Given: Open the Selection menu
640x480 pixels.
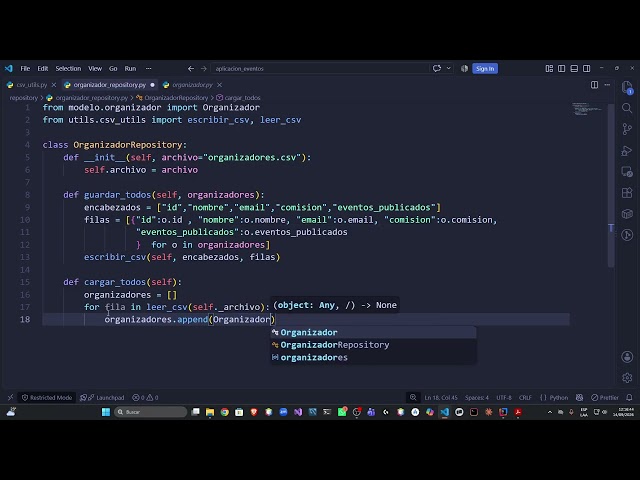Looking at the screenshot, I should point(68,69).
